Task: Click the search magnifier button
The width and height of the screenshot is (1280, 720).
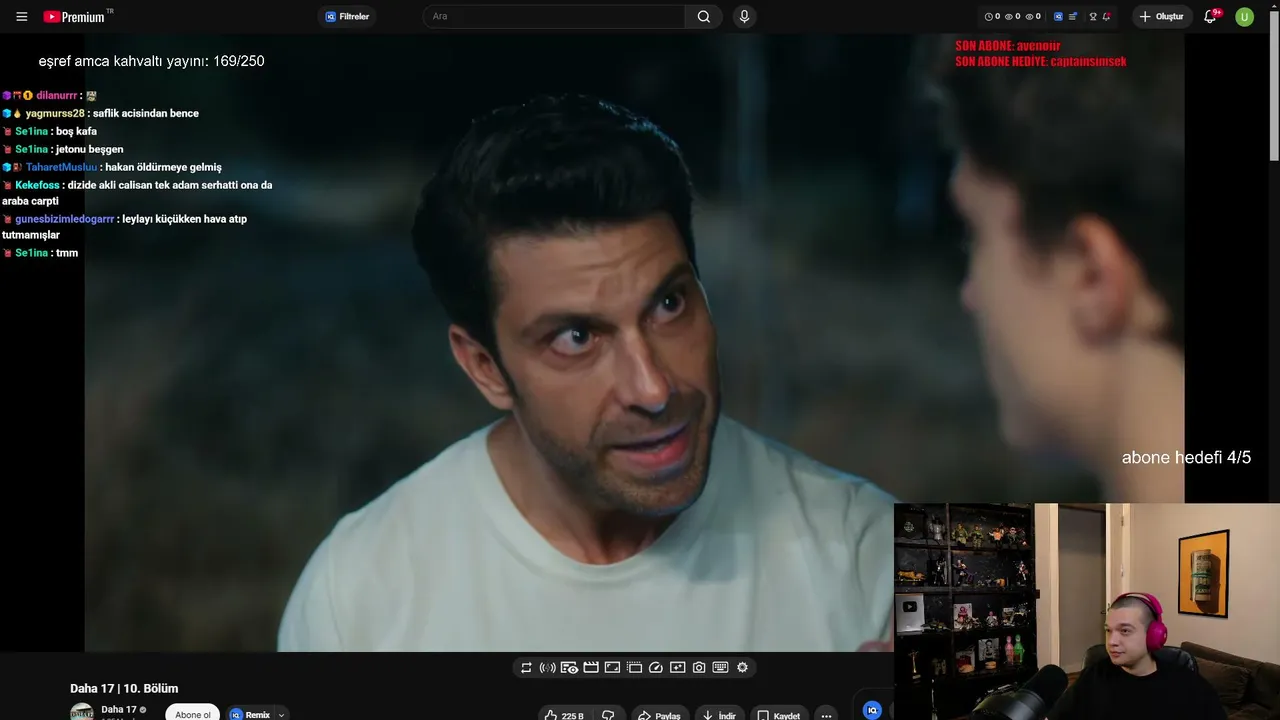Action: pos(704,17)
